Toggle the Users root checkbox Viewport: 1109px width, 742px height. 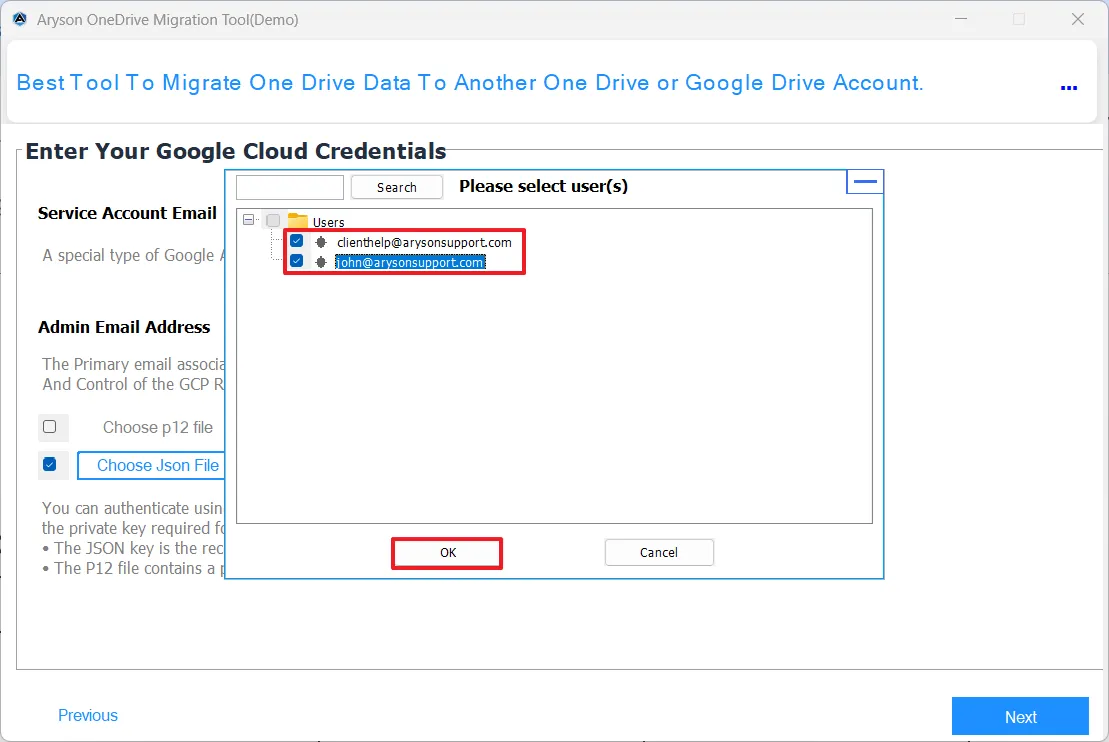(273, 221)
